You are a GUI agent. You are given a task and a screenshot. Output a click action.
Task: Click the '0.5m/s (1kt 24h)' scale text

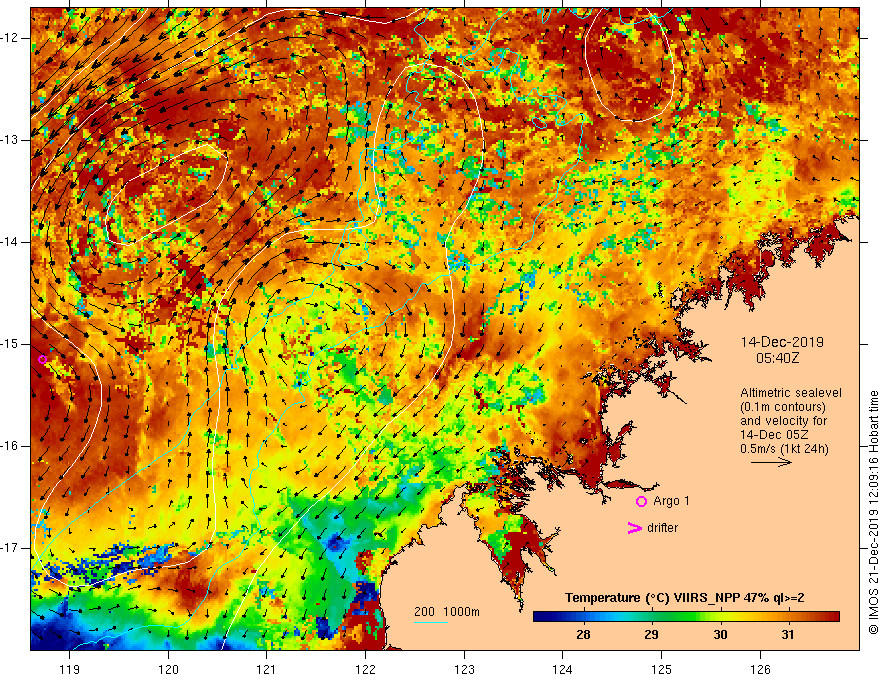[x=784, y=448]
